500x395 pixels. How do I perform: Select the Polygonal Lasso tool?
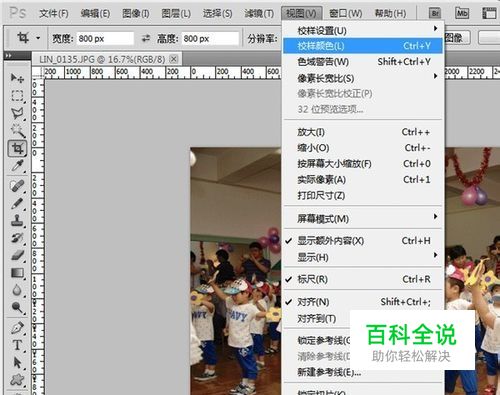pyautogui.click(x=17, y=114)
